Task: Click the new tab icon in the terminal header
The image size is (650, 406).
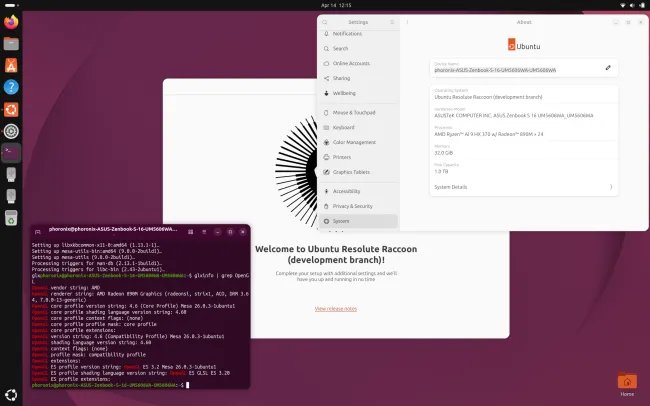Action: [38, 232]
